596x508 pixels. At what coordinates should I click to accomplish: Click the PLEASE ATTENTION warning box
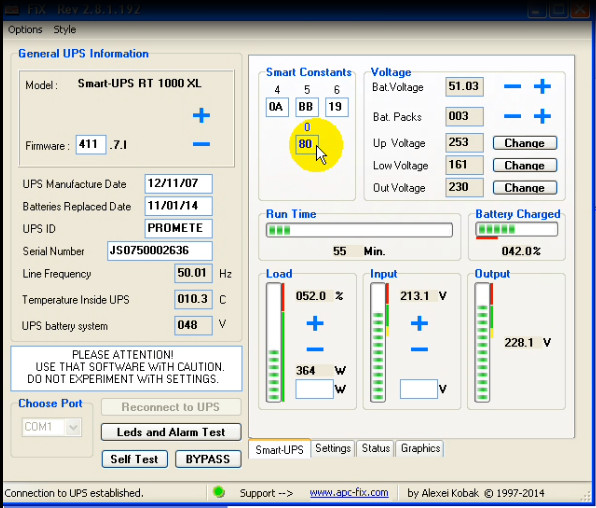(126, 368)
